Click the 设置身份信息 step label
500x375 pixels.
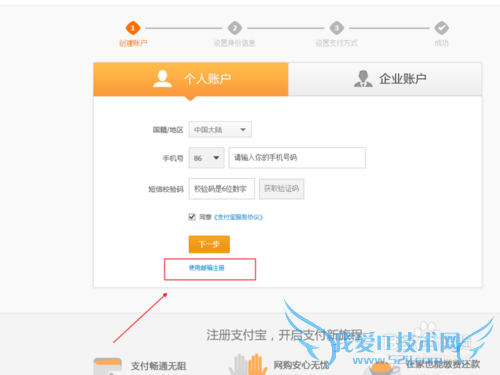click(x=235, y=43)
